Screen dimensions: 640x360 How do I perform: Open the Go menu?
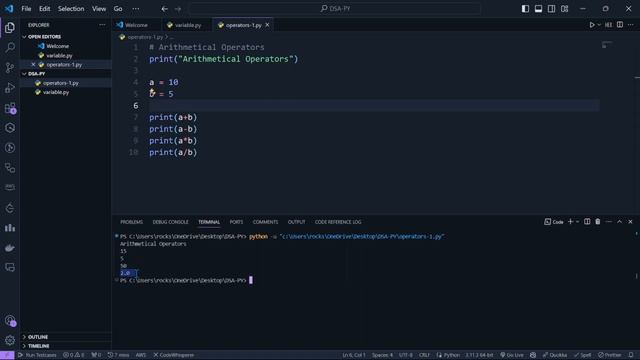(118, 9)
